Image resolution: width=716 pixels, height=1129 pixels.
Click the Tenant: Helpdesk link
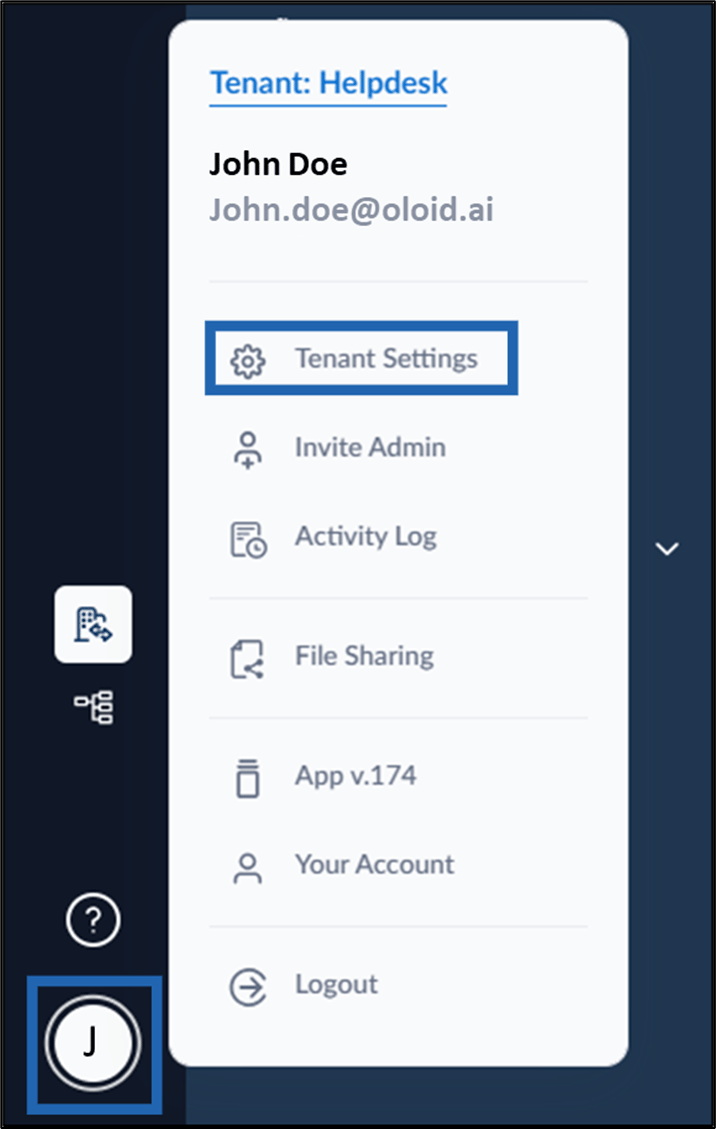click(328, 84)
